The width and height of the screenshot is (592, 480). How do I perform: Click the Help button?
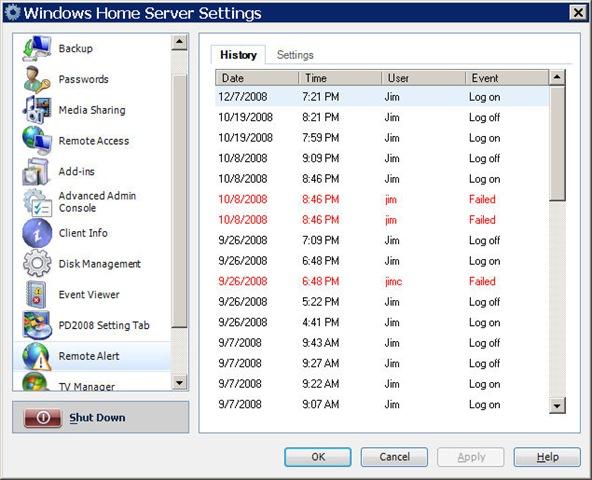(x=547, y=457)
